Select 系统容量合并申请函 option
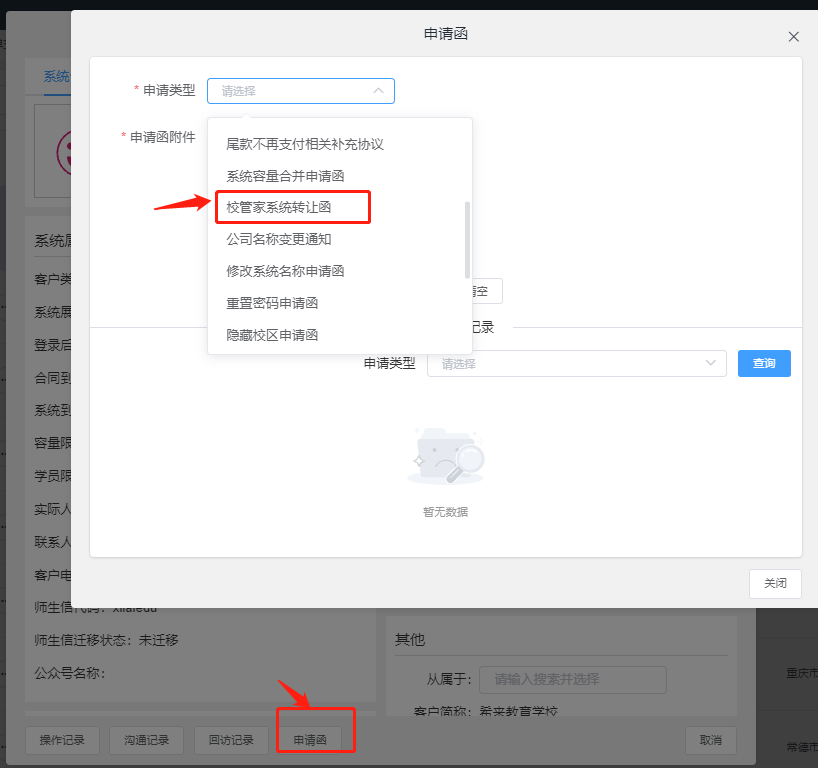This screenshot has width=818, height=768. pyautogui.click(x=285, y=176)
